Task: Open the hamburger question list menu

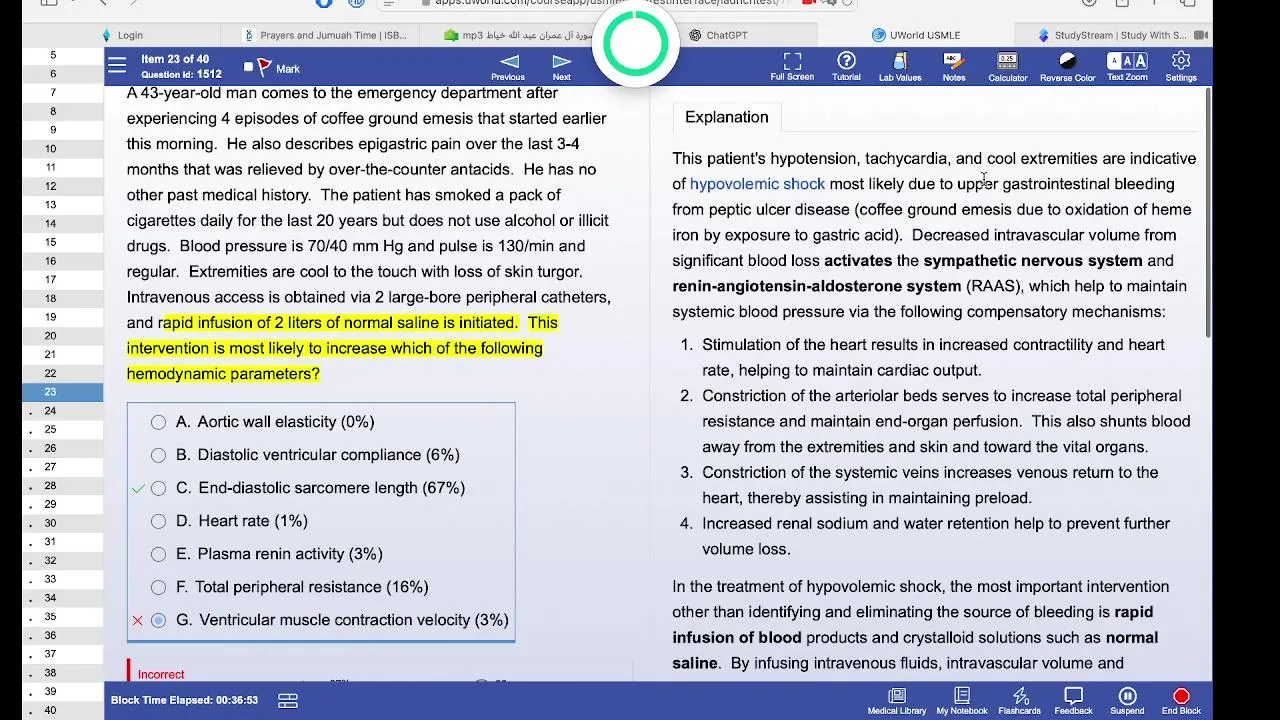Action: tap(117, 66)
